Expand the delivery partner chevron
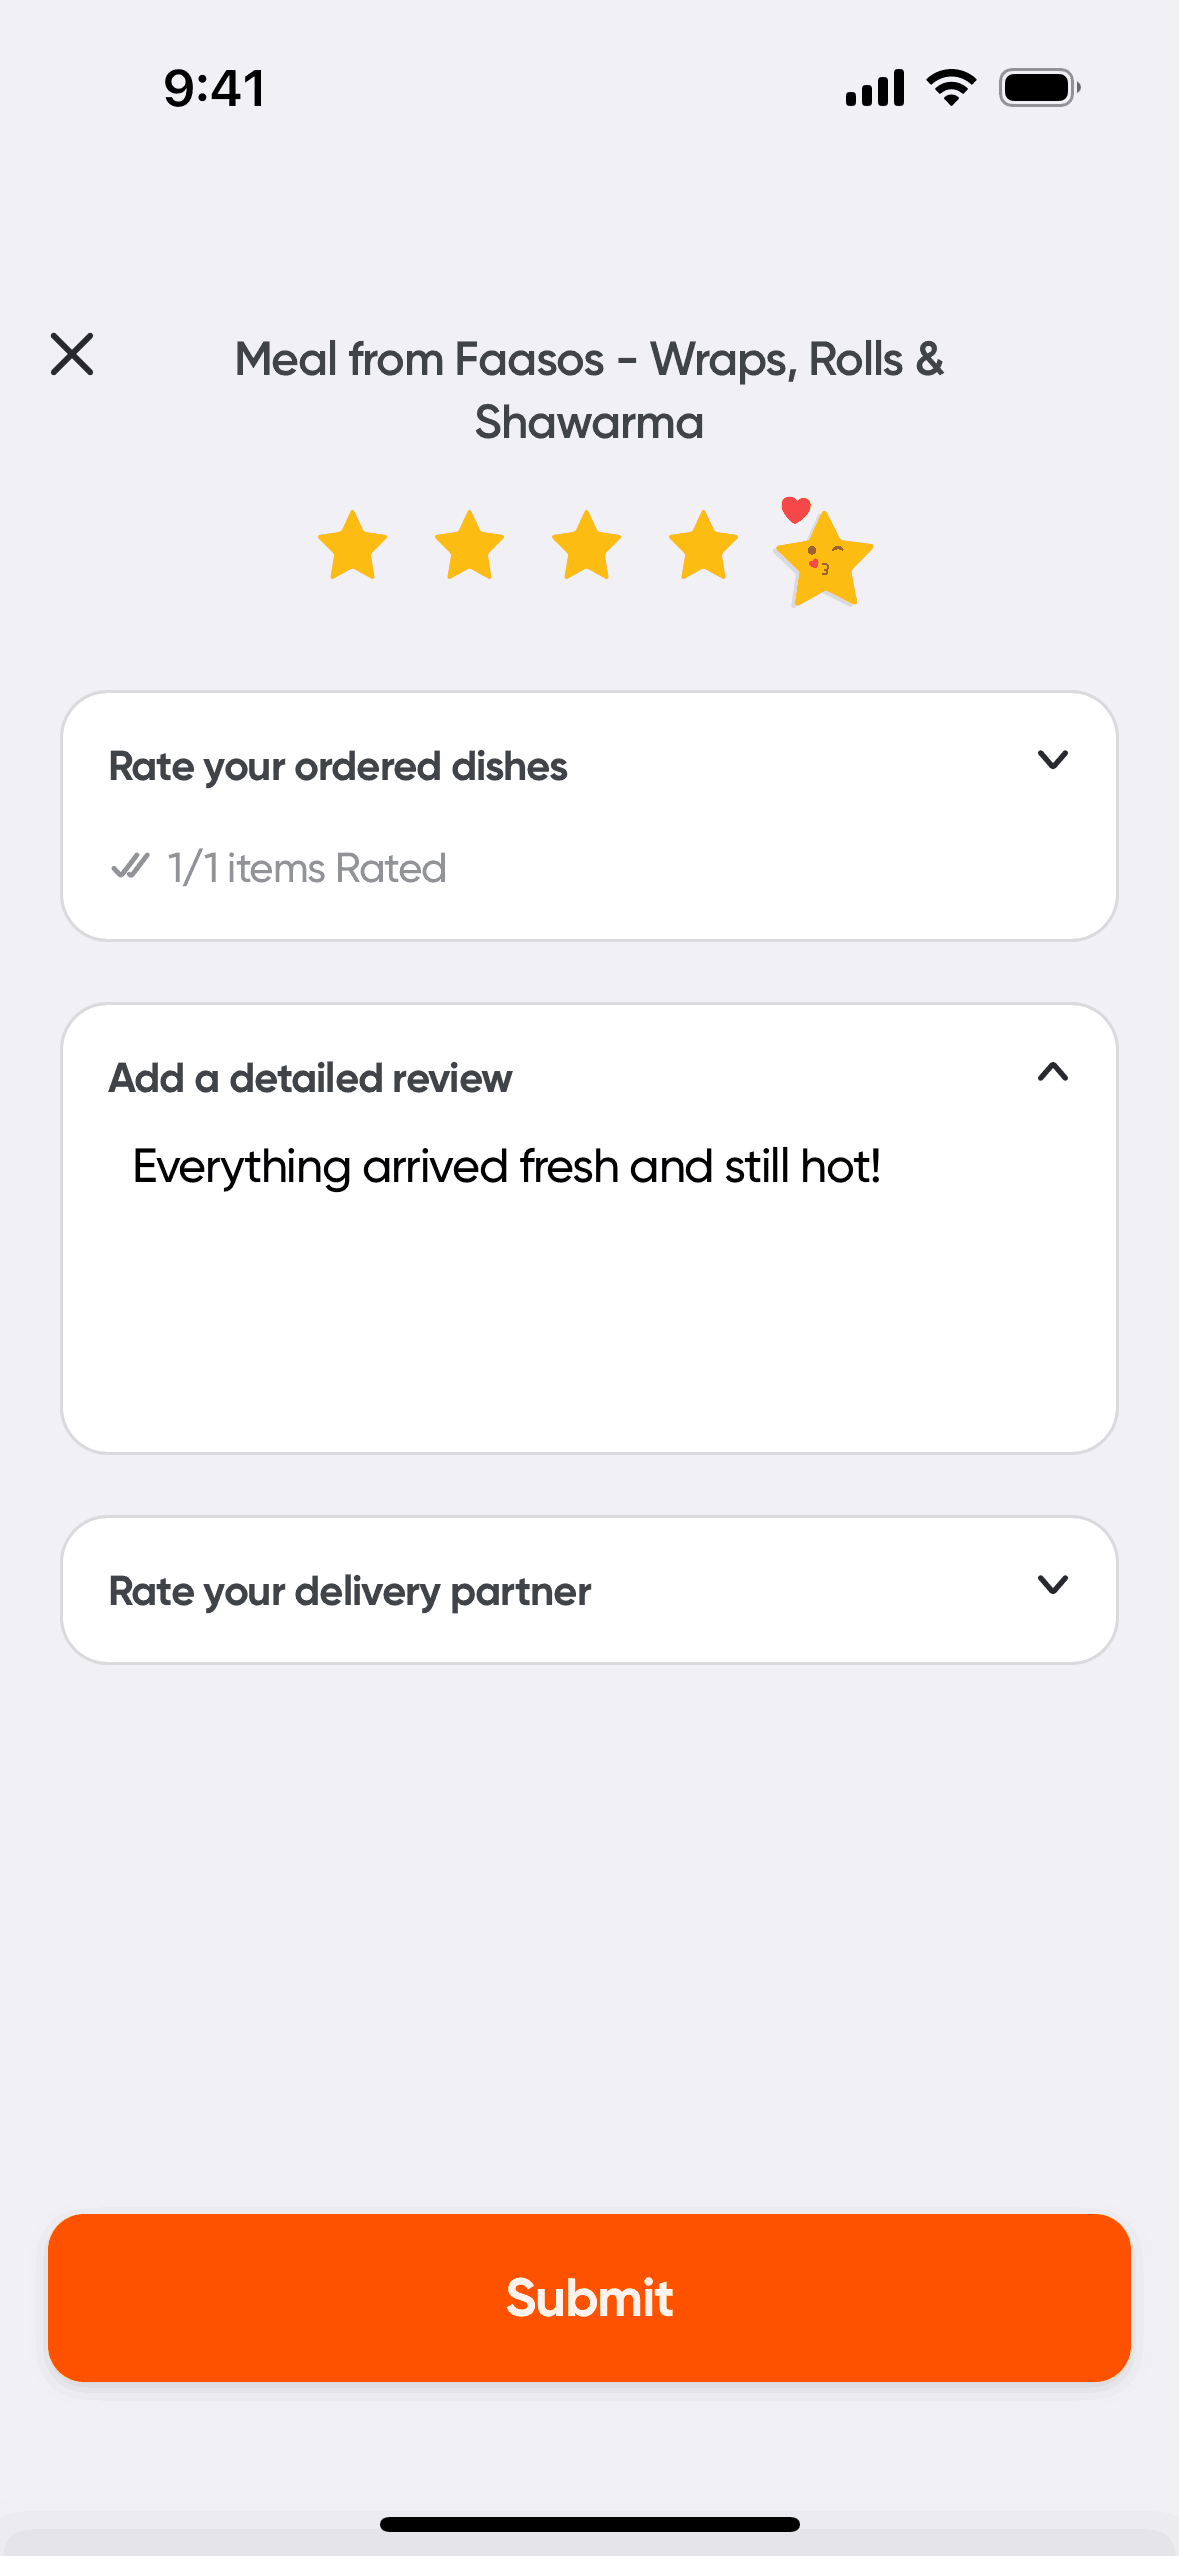Image resolution: width=1179 pixels, height=2556 pixels. (x=1053, y=1585)
